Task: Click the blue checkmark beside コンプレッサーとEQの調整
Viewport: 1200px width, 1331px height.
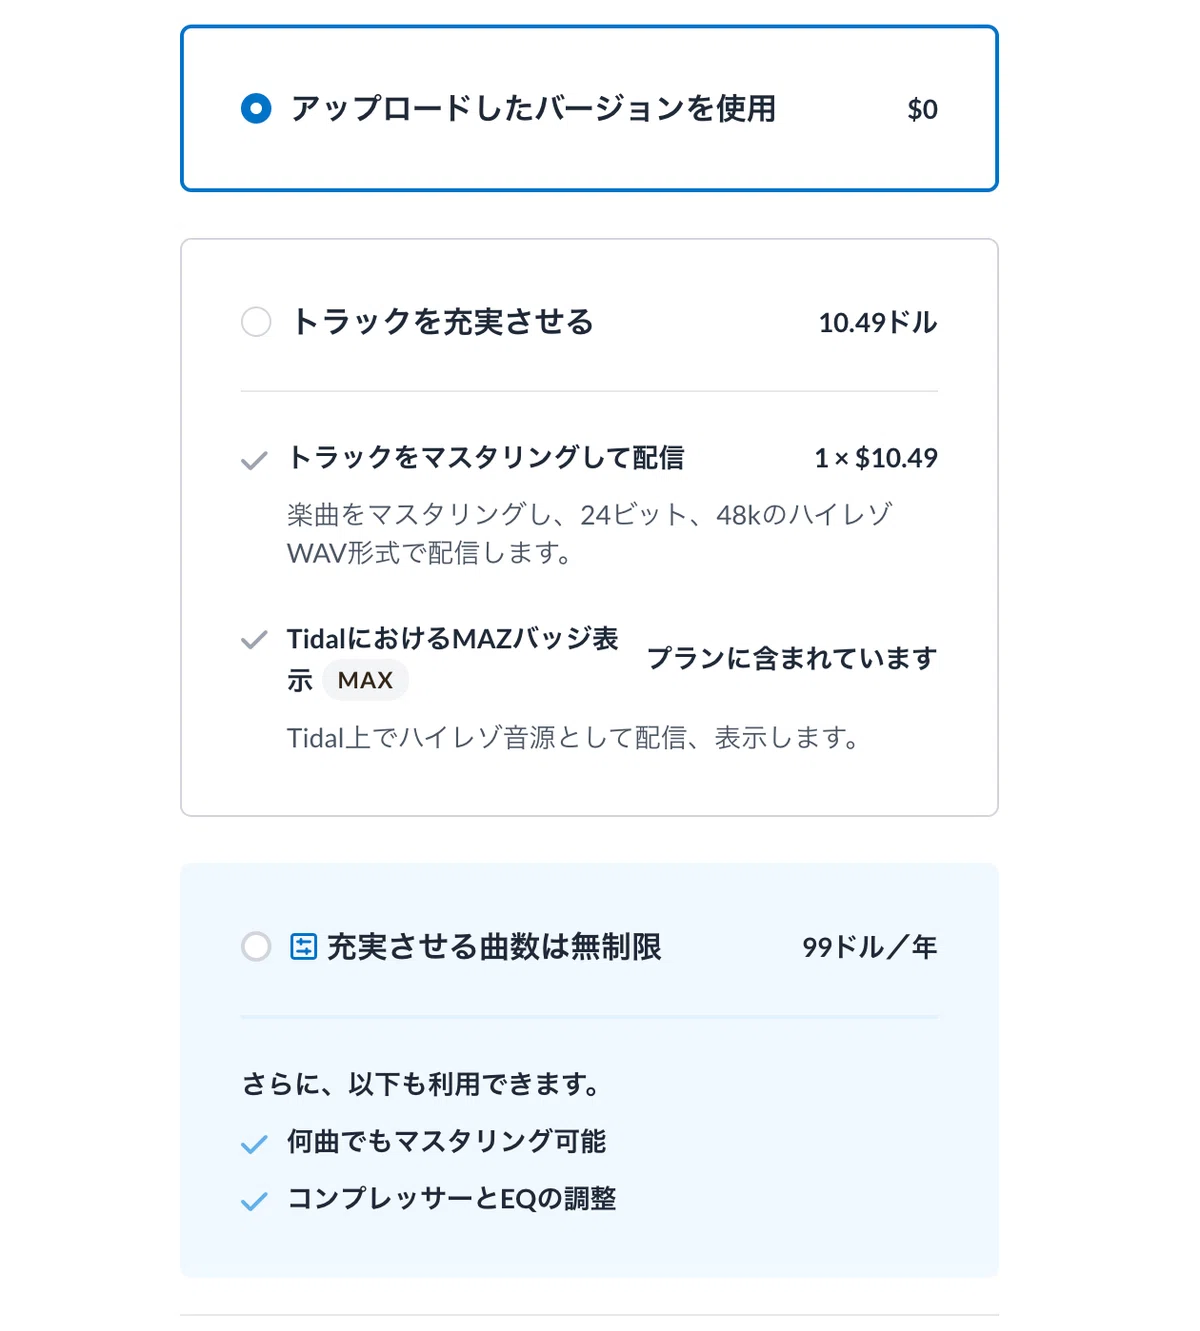Action: 254,1200
